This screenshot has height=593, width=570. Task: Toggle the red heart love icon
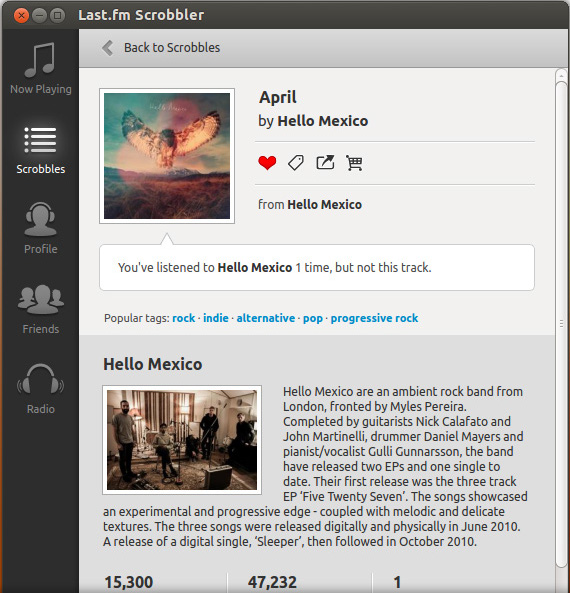pyautogui.click(x=267, y=163)
